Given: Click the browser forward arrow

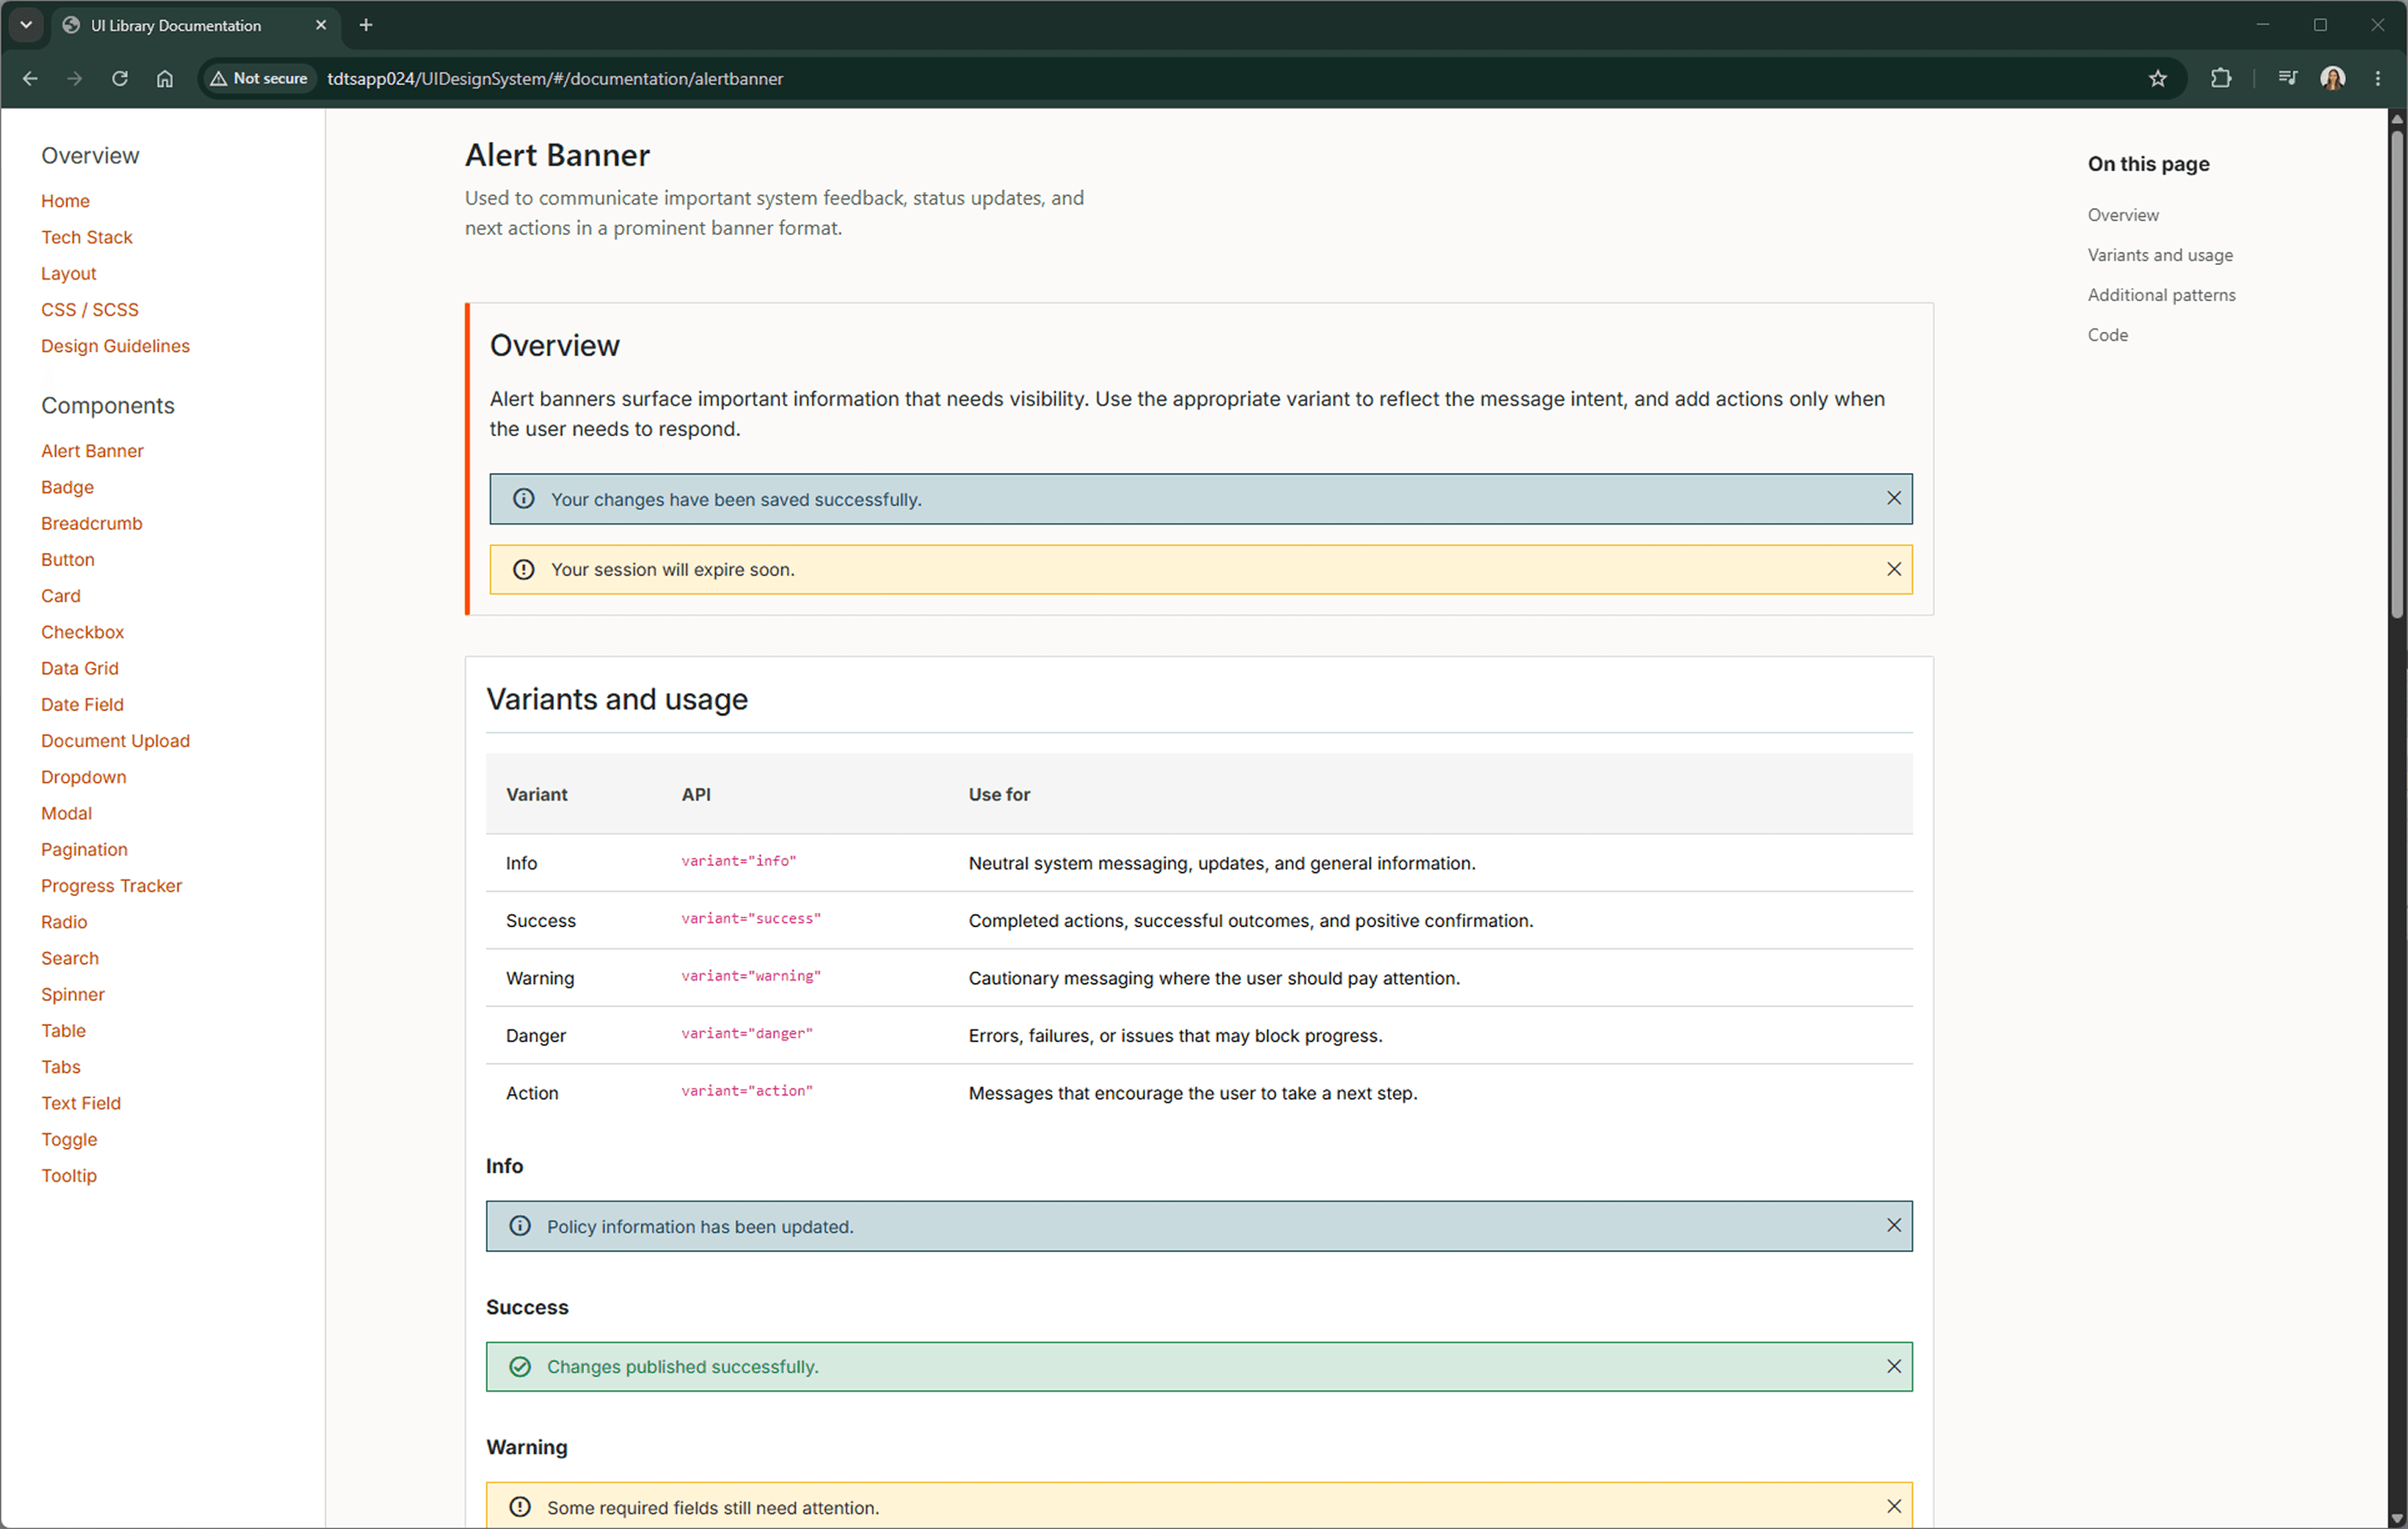Looking at the screenshot, I should tap(75, 78).
